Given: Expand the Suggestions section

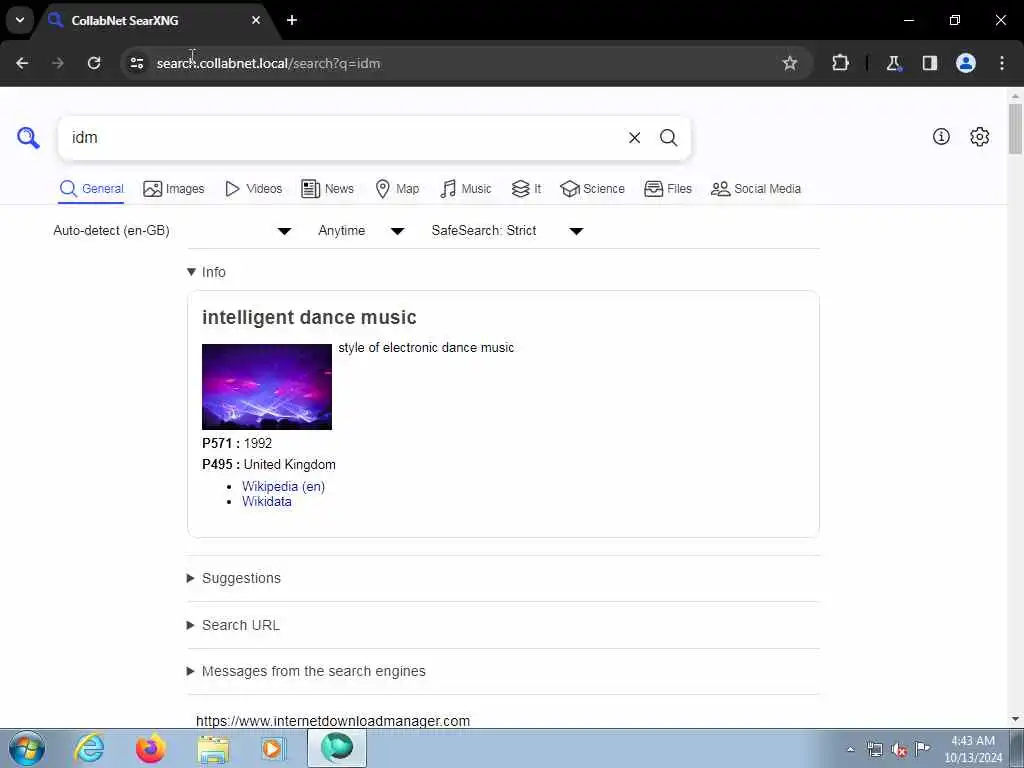Looking at the screenshot, I should (x=234, y=579).
